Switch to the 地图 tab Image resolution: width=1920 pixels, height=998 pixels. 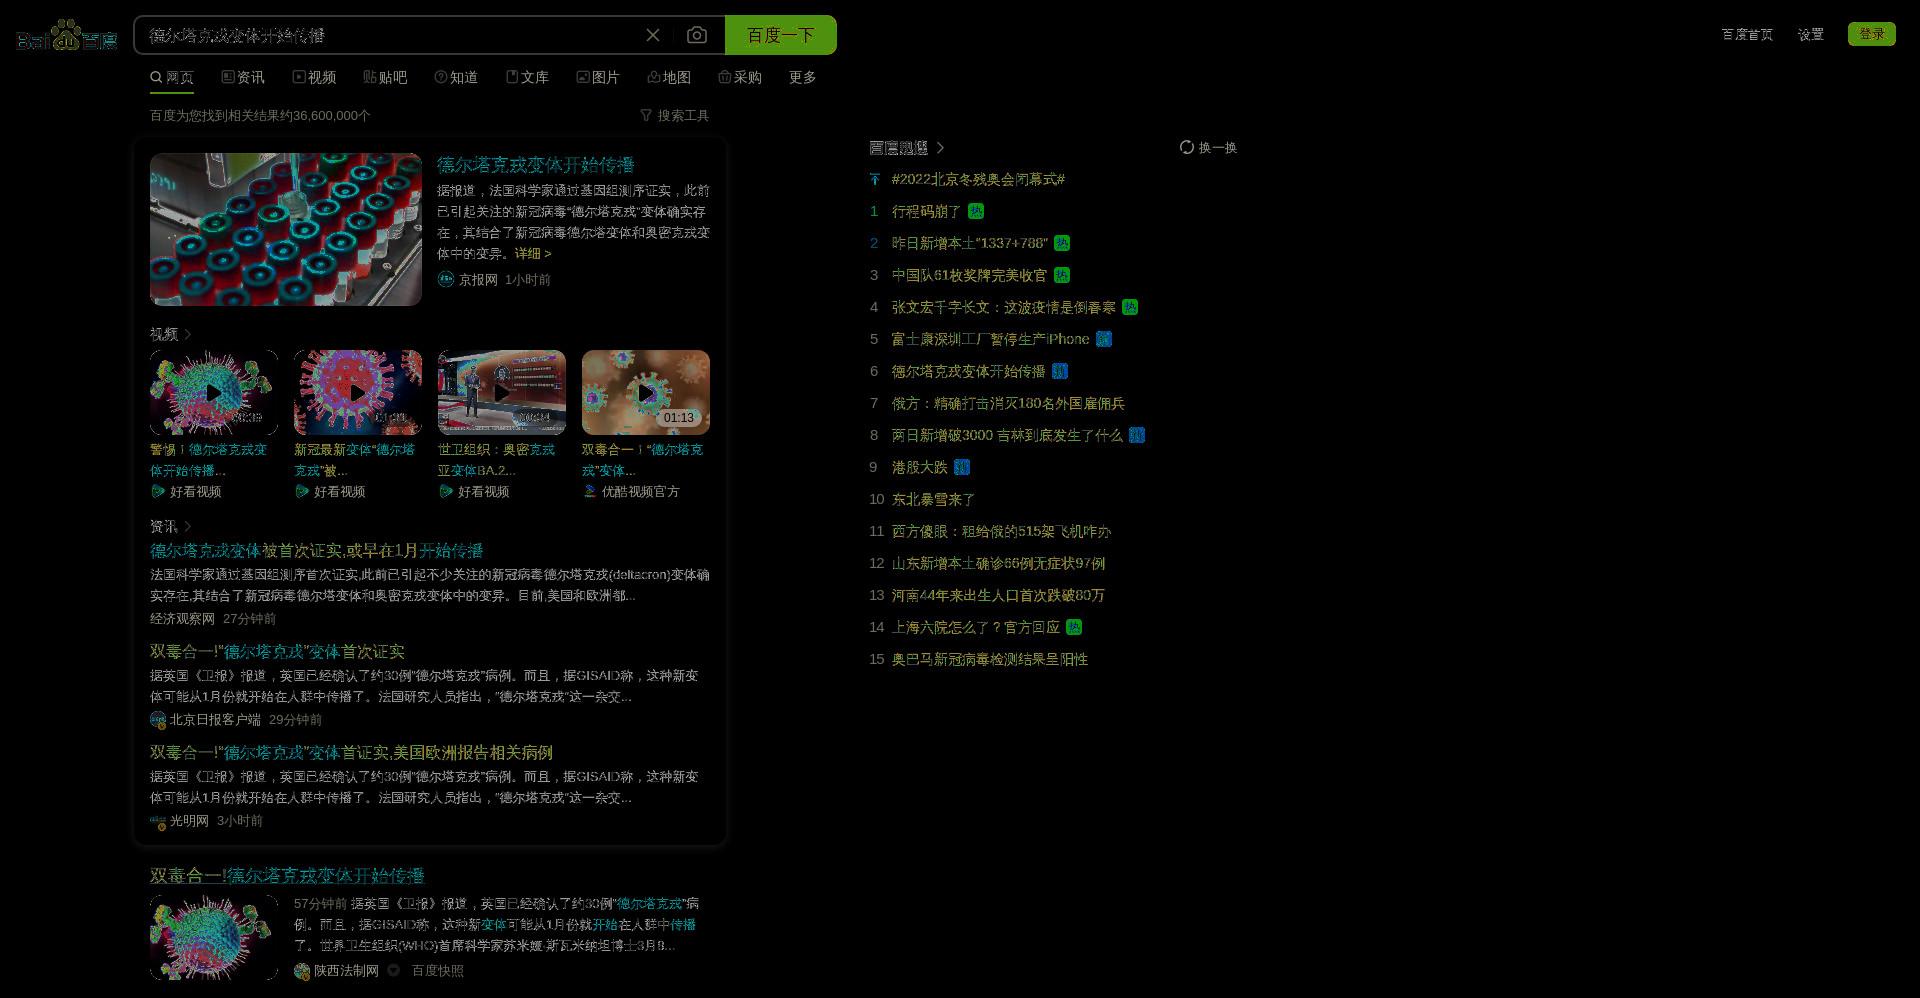pos(669,77)
